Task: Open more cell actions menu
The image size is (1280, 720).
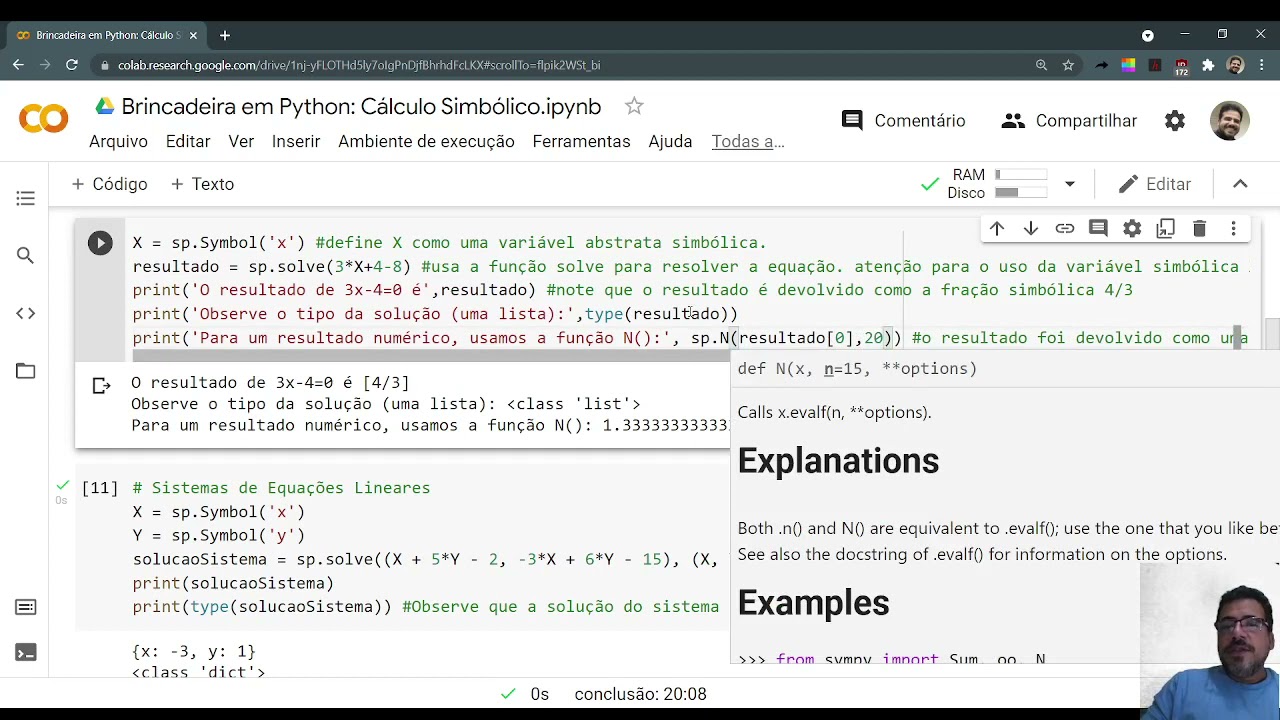Action: click(1234, 229)
